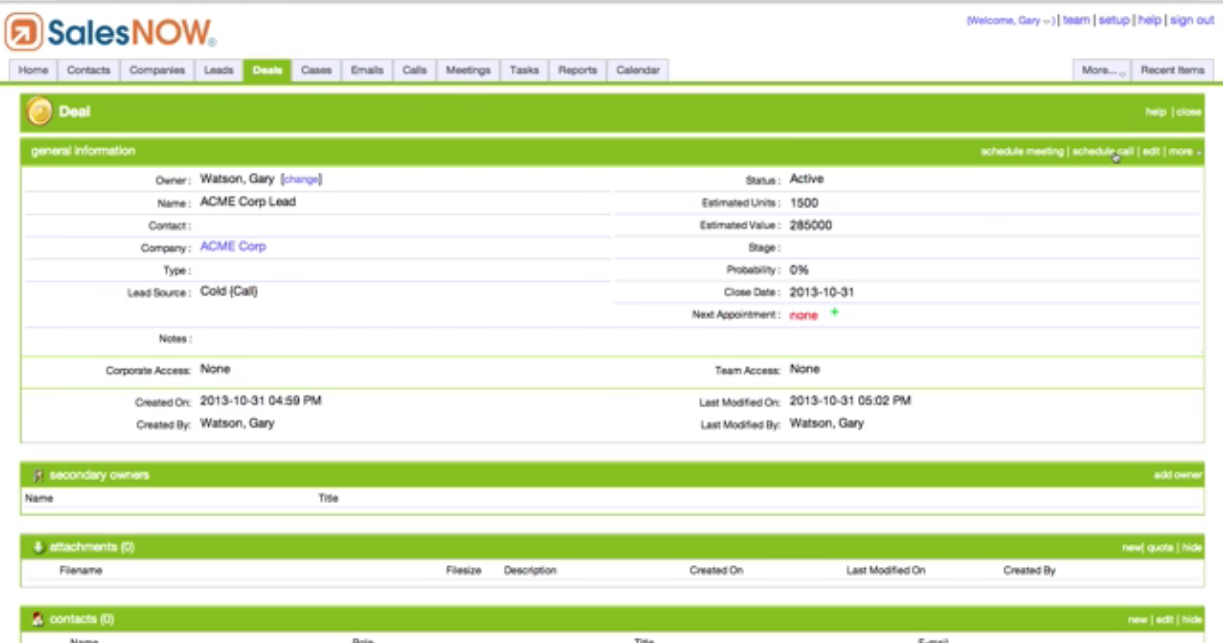Screen dimensions: 1223x643
Task: Click the Status value Active
Action: [x=807, y=179]
